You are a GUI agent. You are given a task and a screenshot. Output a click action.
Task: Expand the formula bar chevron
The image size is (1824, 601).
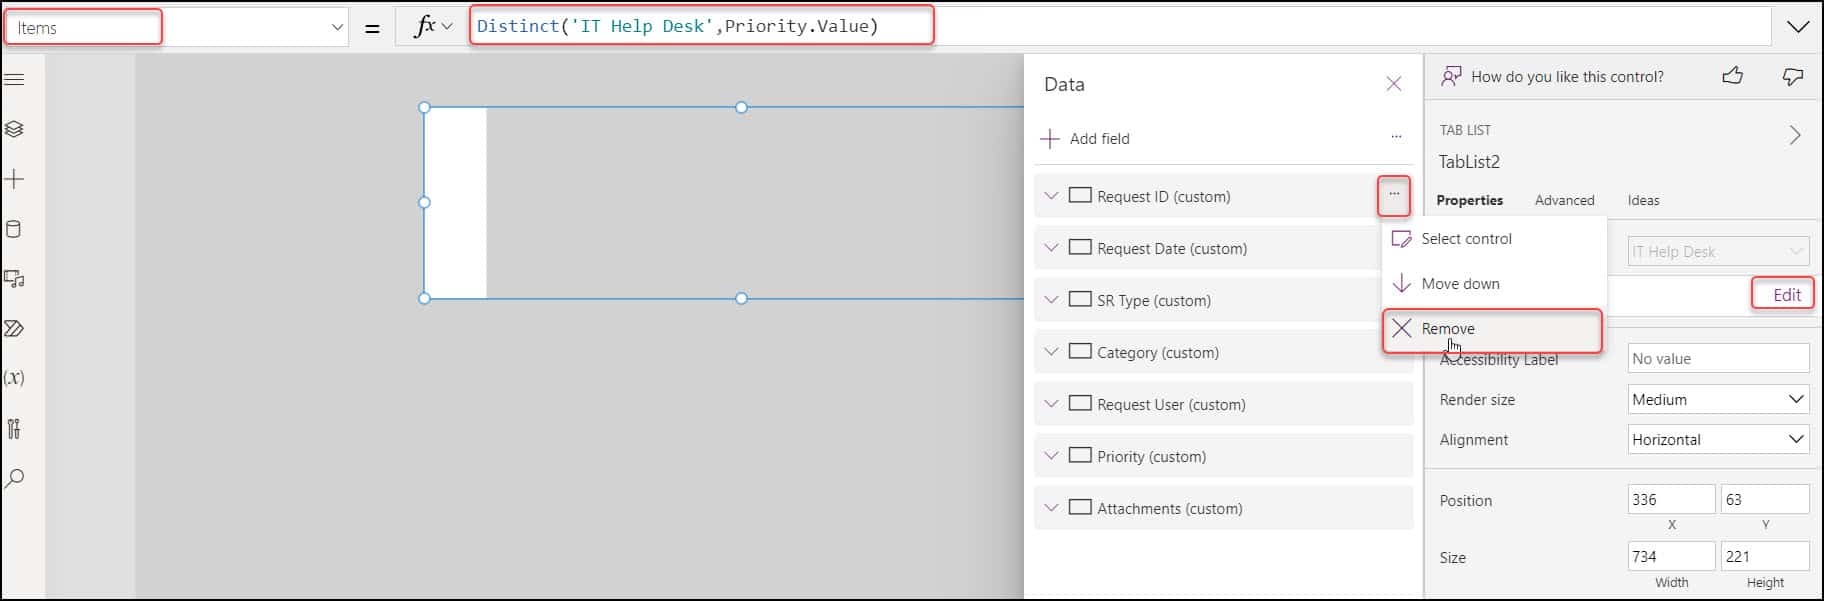pyautogui.click(x=1798, y=27)
